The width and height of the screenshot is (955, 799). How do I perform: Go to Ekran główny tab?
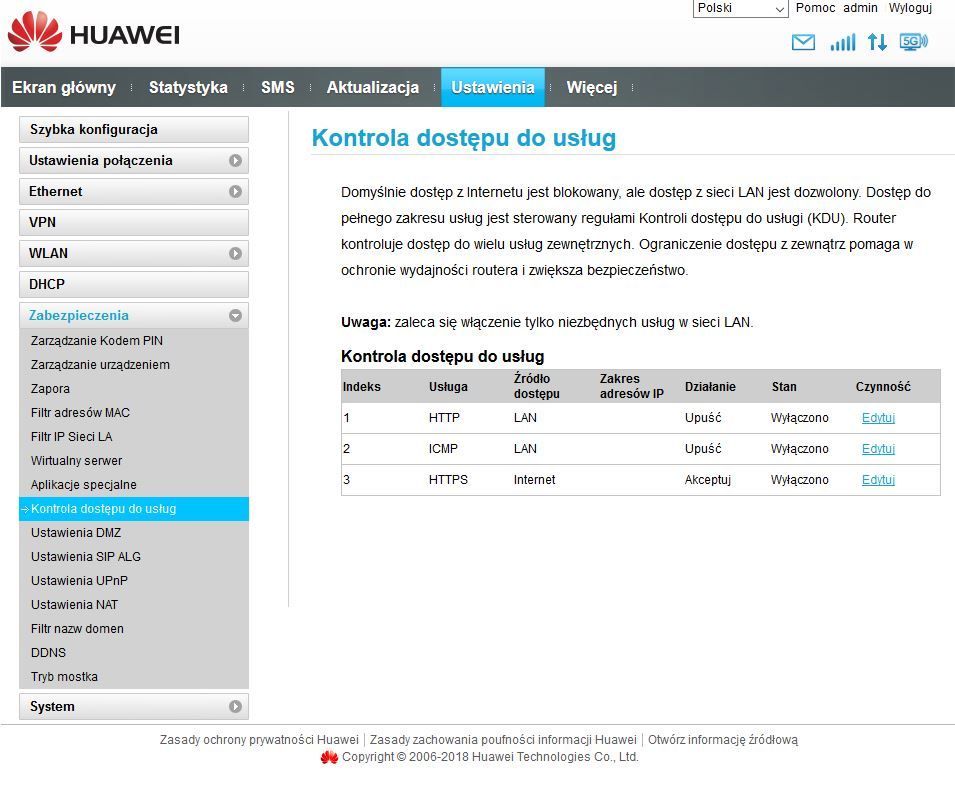[x=64, y=88]
